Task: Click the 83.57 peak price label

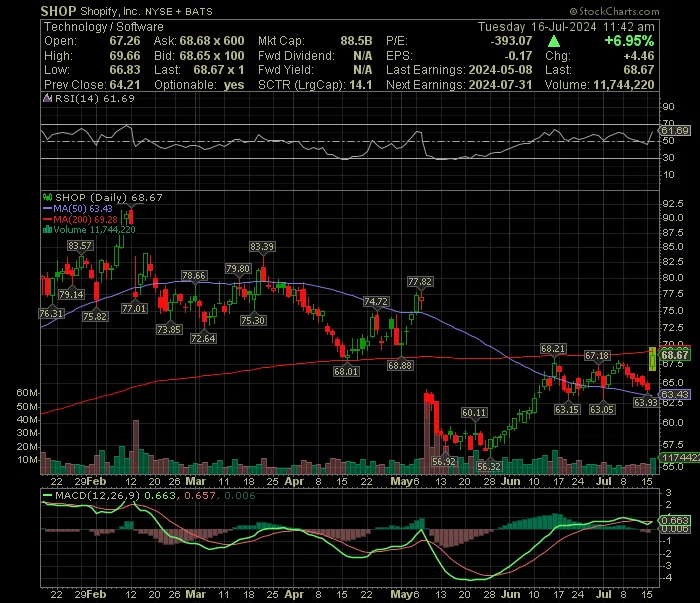Action: pos(80,245)
